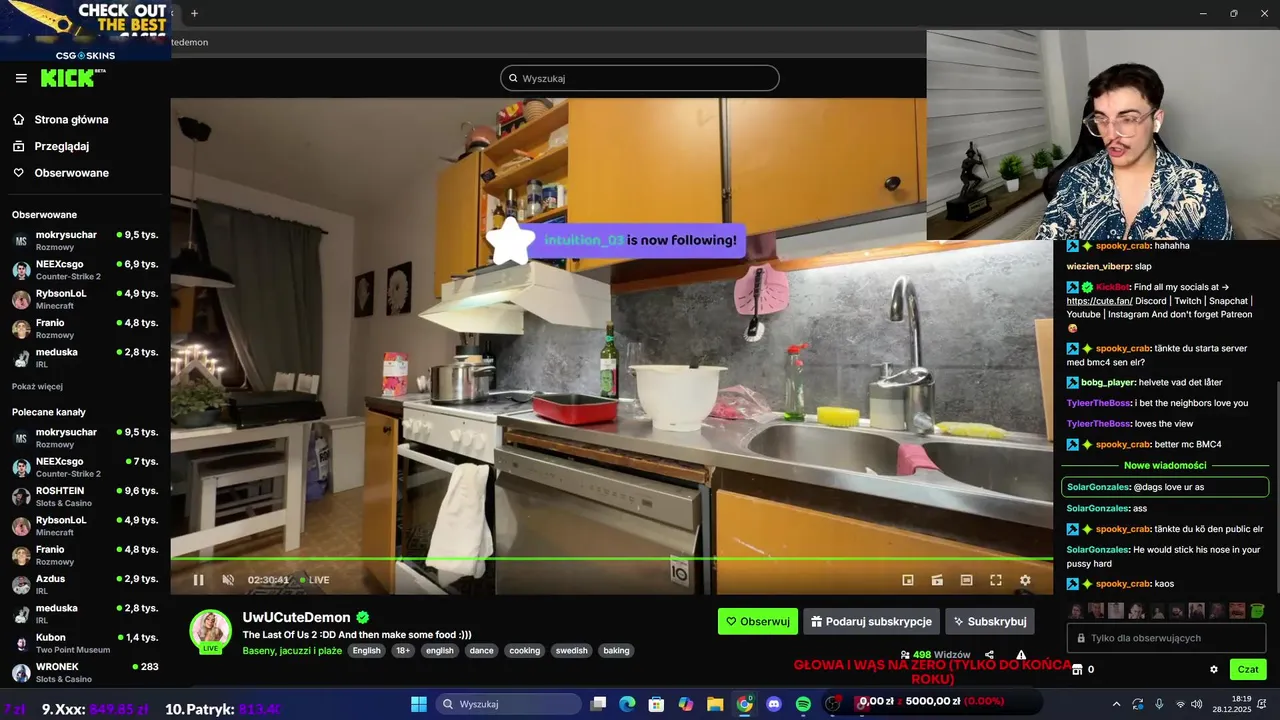Pause the stream video

point(198,580)
